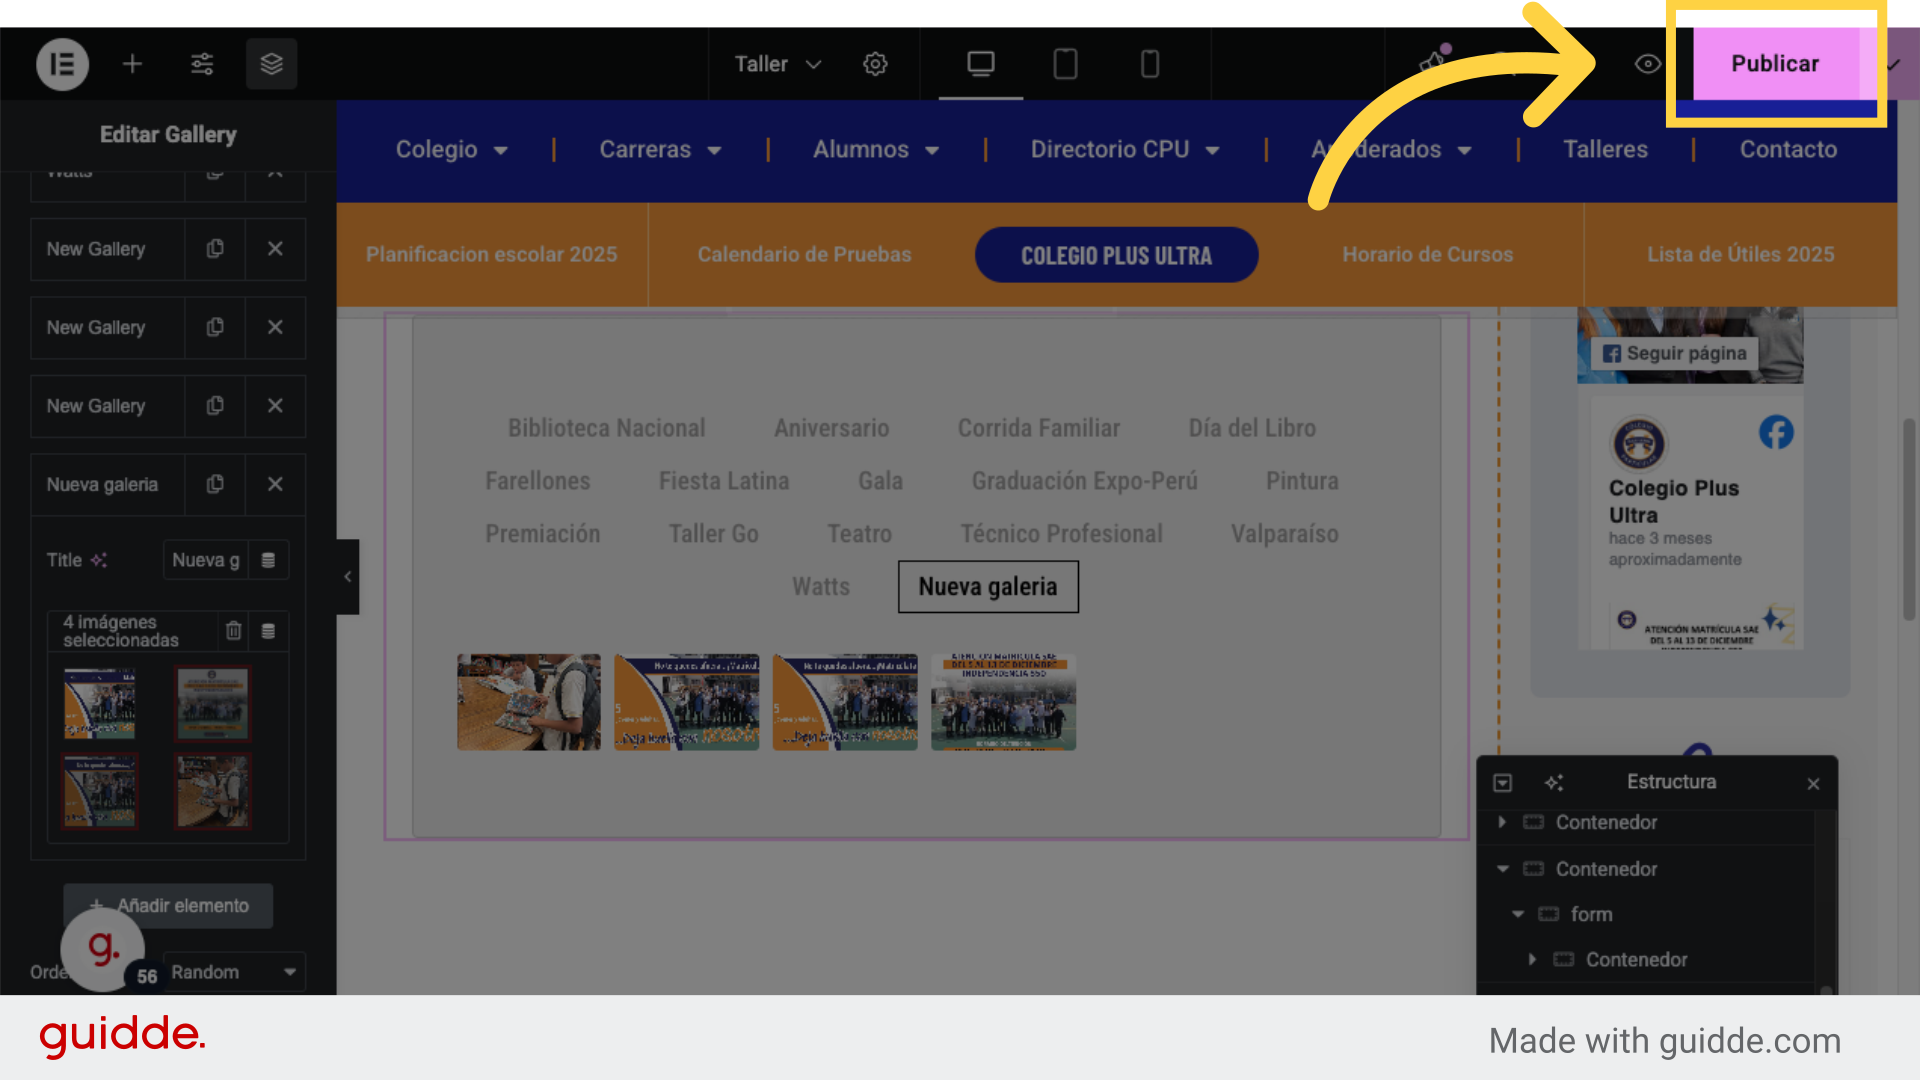Open the Facebook icon in the feed card
This screenshot has height=1080, width=1920.
point(1776,433)
